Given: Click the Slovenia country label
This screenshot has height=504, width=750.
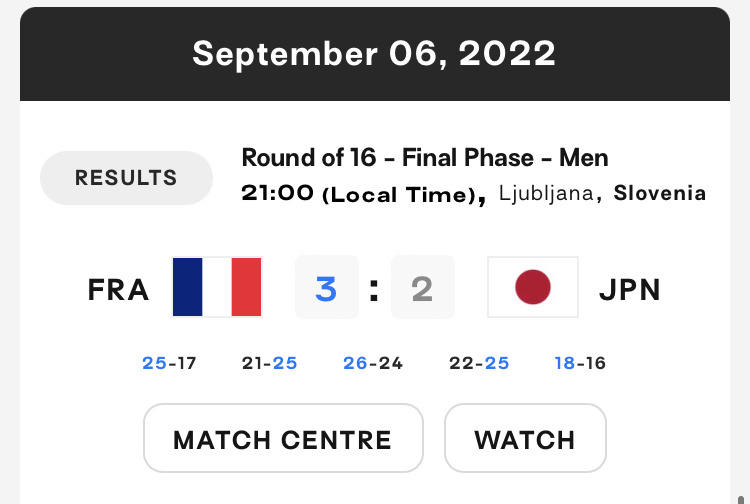Looking at the screenshot, I should [660, 193].
